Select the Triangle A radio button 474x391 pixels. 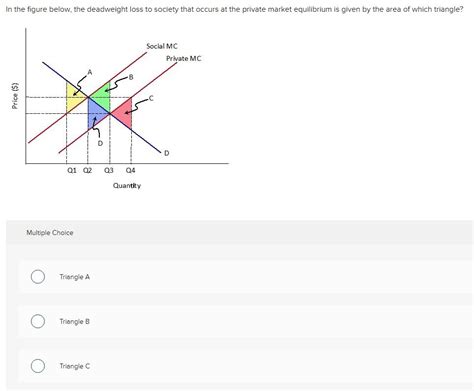(x=38, y=277)
